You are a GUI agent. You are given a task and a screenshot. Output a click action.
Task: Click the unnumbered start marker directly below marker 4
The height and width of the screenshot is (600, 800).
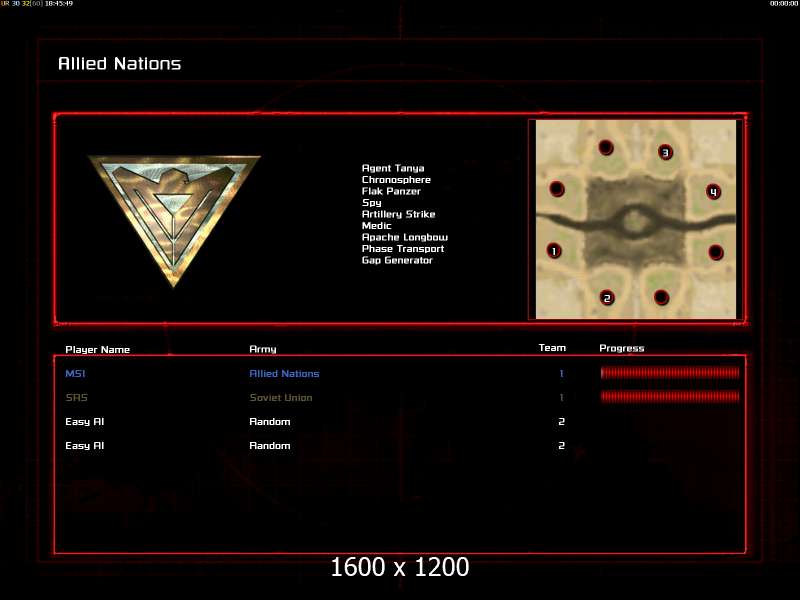point(716,252)
